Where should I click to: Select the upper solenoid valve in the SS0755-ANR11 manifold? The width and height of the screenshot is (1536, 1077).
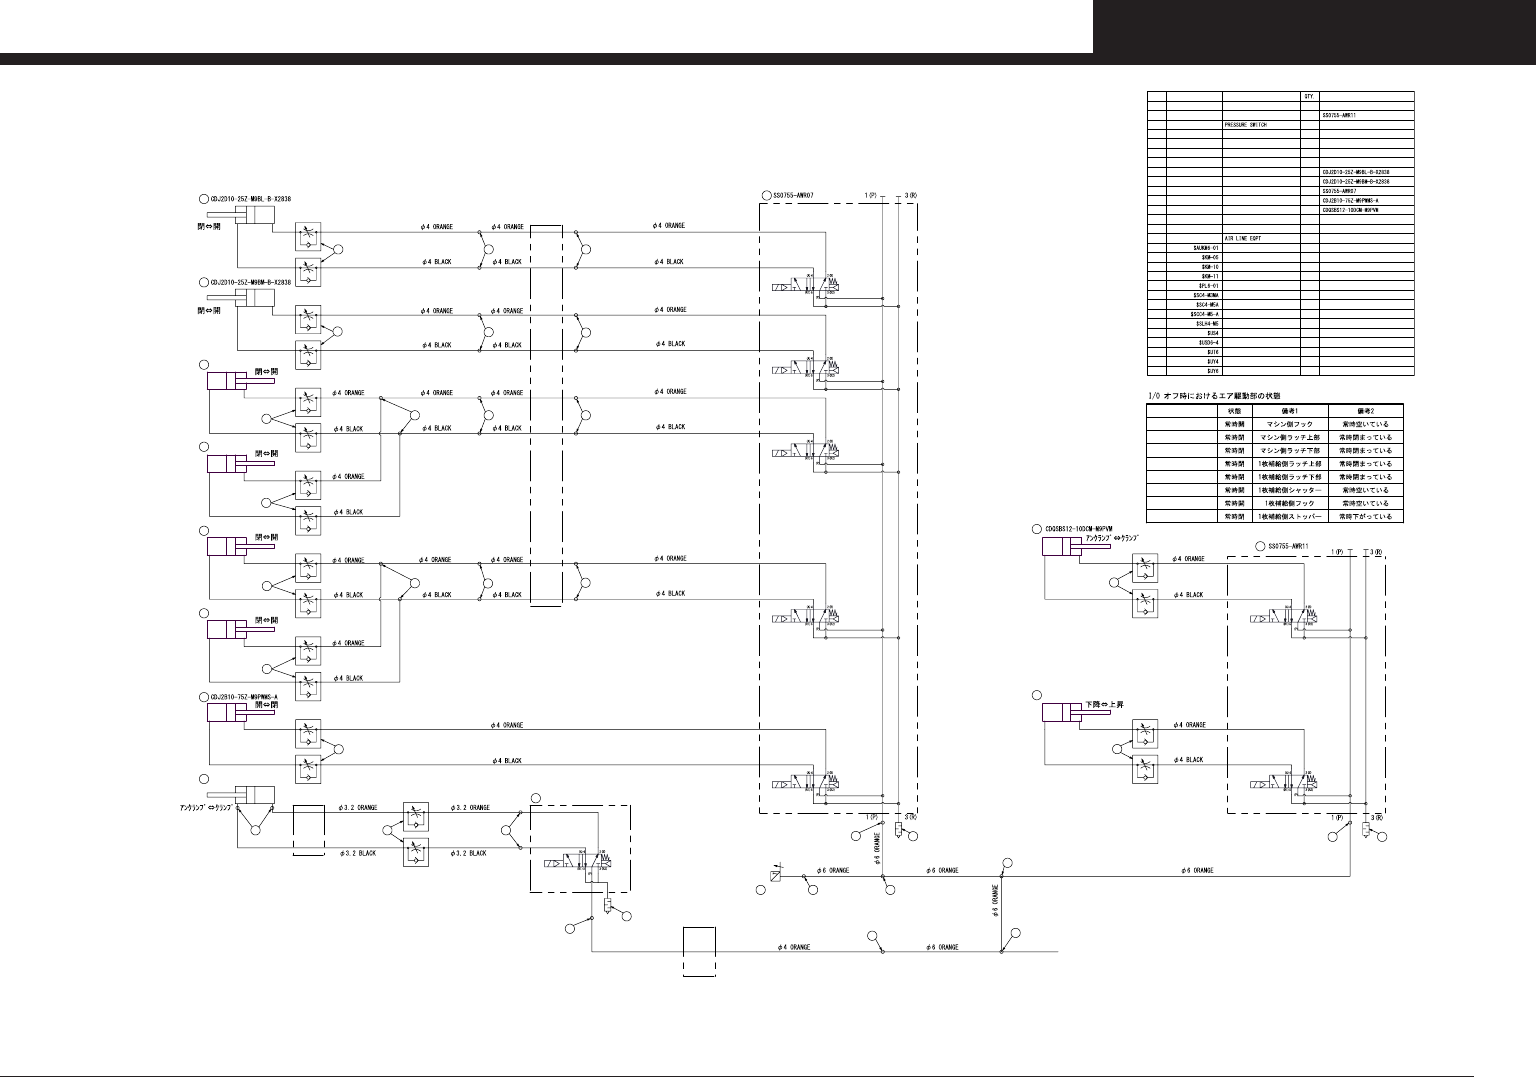1284,617
